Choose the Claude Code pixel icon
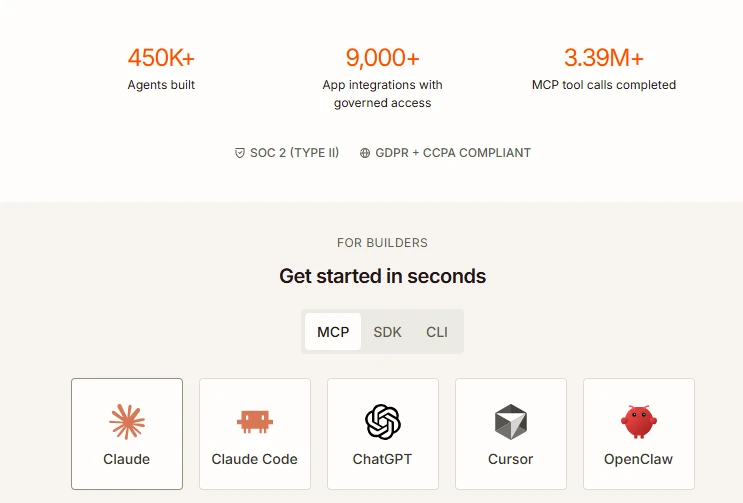This screenshot has width=743, height=503. tap(254, 422)
